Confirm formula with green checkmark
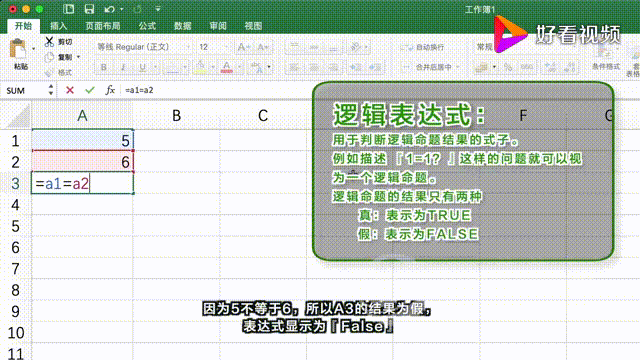This screenshot has width=640, height=360. point(90,90)
